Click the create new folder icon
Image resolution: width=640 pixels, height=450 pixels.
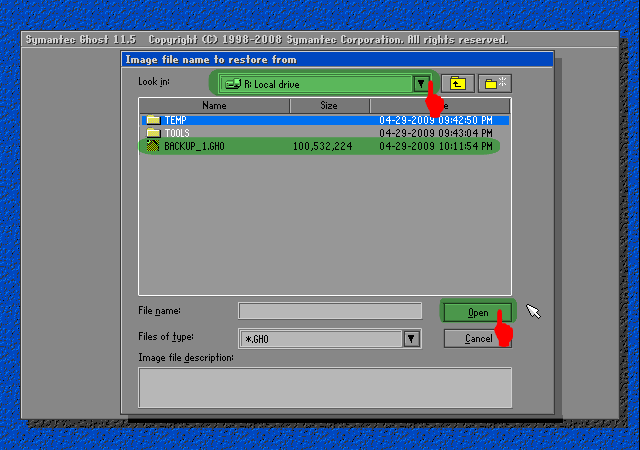coord(495,84)
